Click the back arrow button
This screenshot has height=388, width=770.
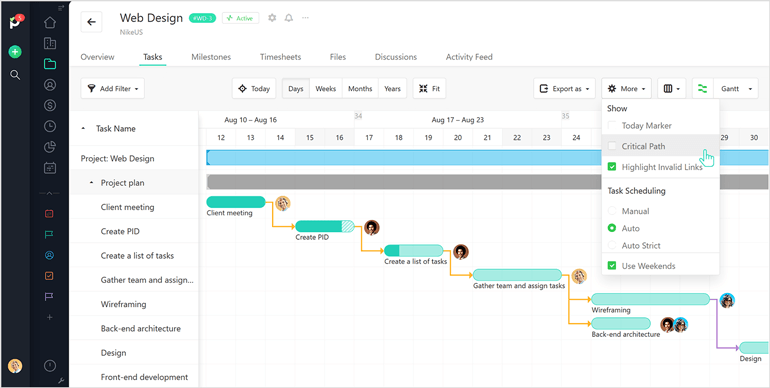tap(91, 22)
